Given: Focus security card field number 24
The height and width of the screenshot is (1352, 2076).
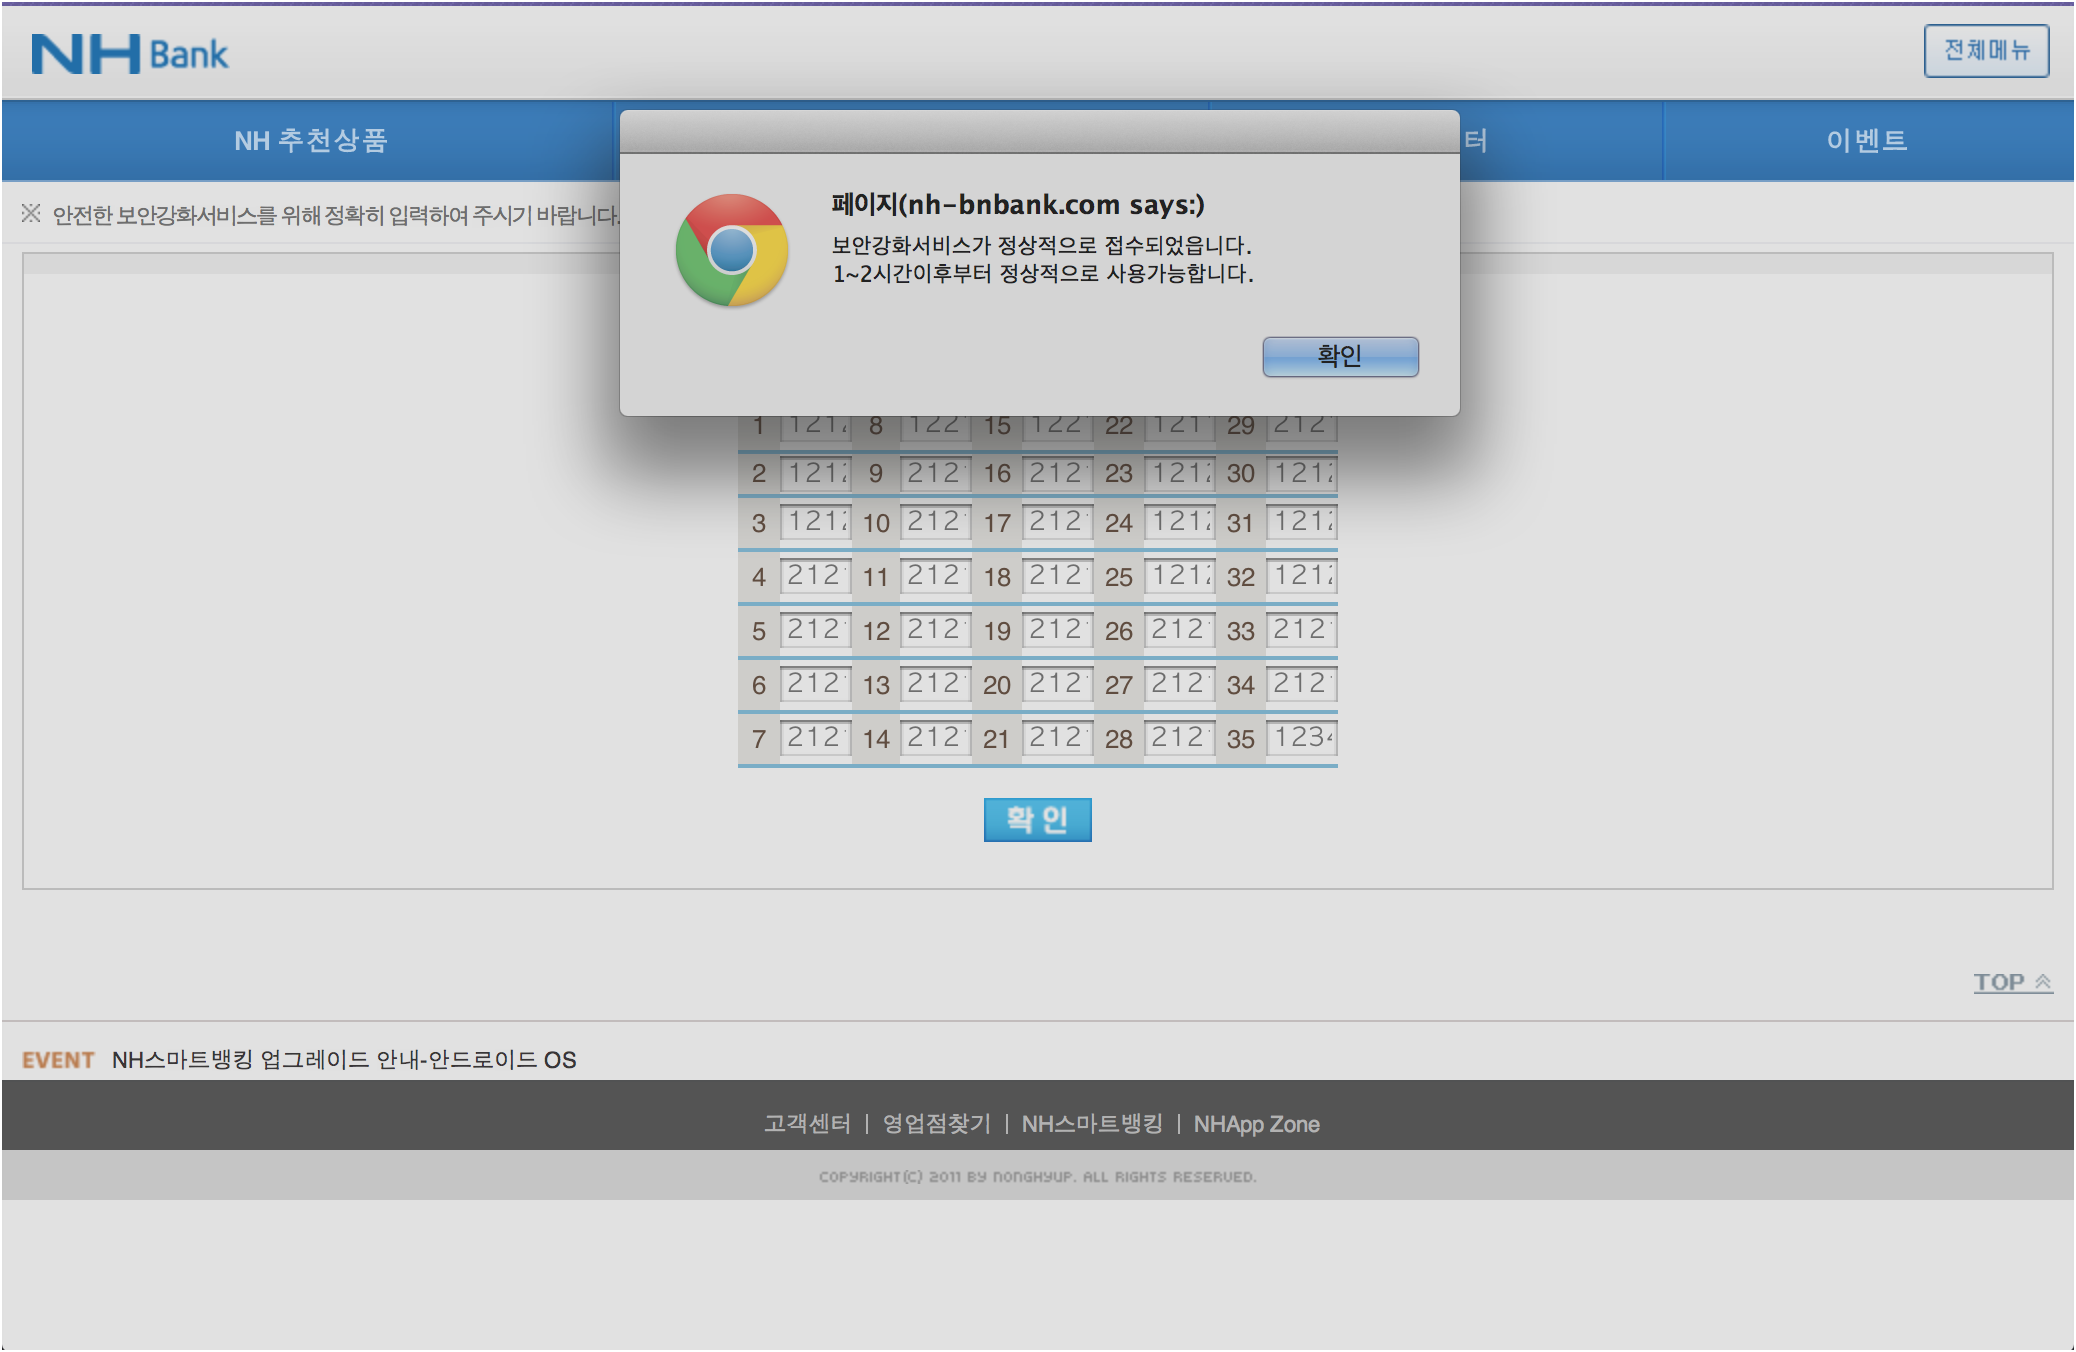Looking at the screenshot, I should 1180,522.
